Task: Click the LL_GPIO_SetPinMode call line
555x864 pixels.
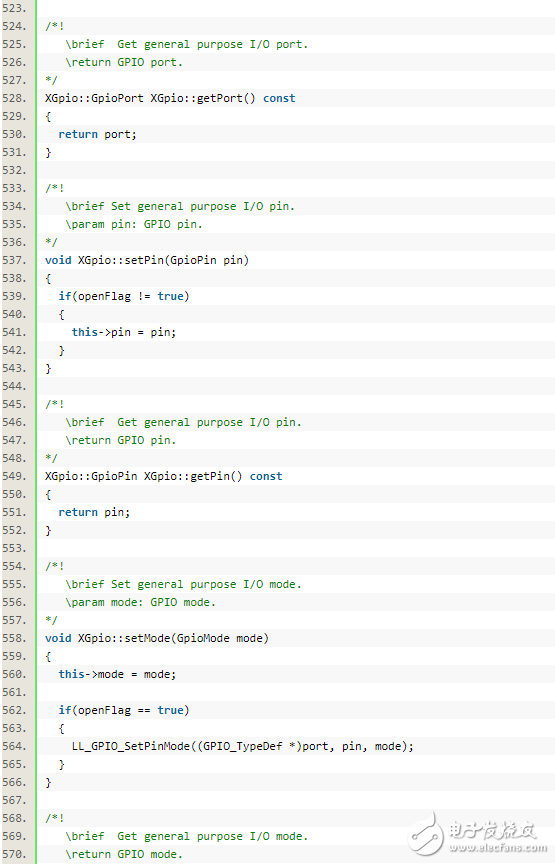Action: [243, 747]
